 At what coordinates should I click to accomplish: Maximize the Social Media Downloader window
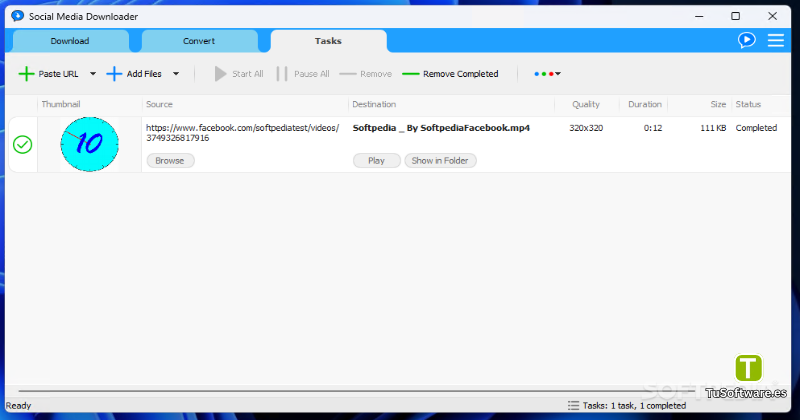[x=736, y=16]
